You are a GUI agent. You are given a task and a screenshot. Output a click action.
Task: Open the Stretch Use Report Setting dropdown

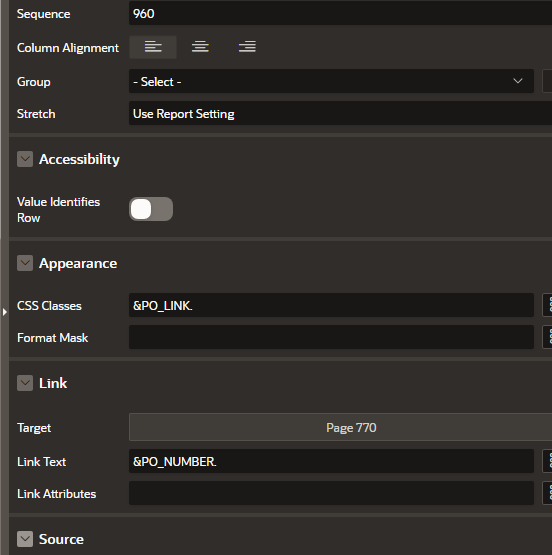[x=340, y=113]
